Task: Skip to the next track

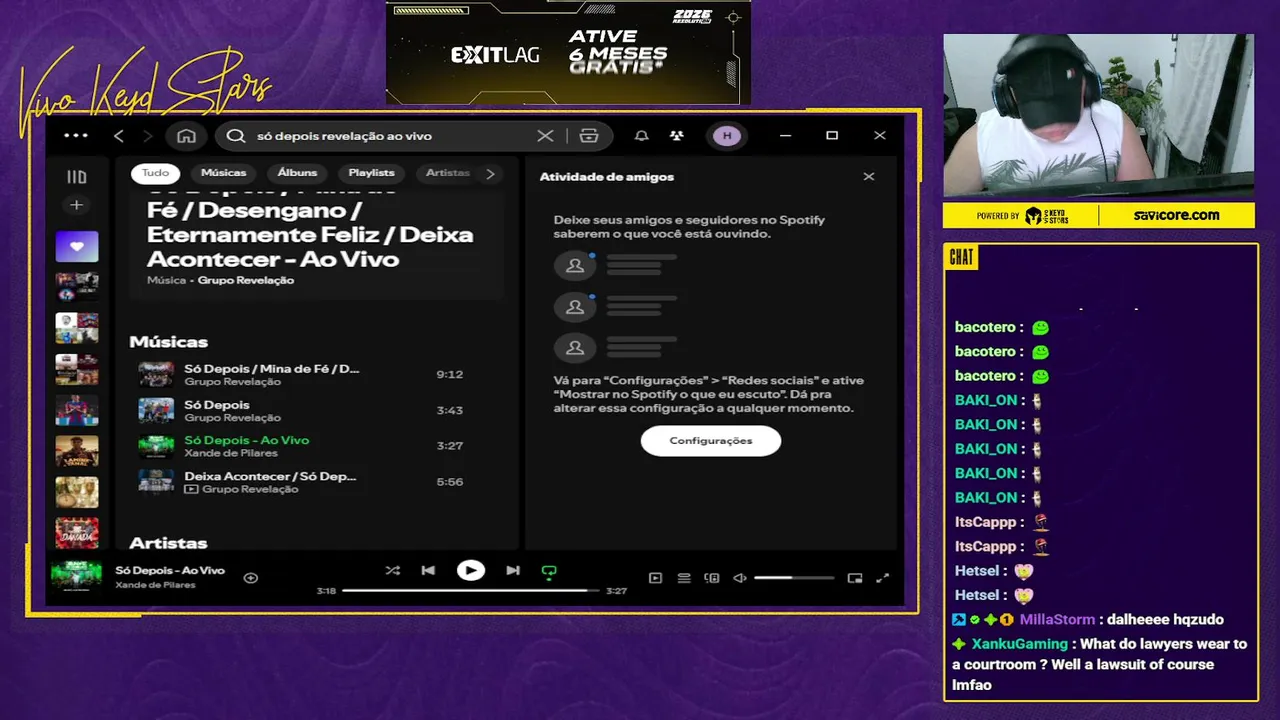Action: point(513,571)
